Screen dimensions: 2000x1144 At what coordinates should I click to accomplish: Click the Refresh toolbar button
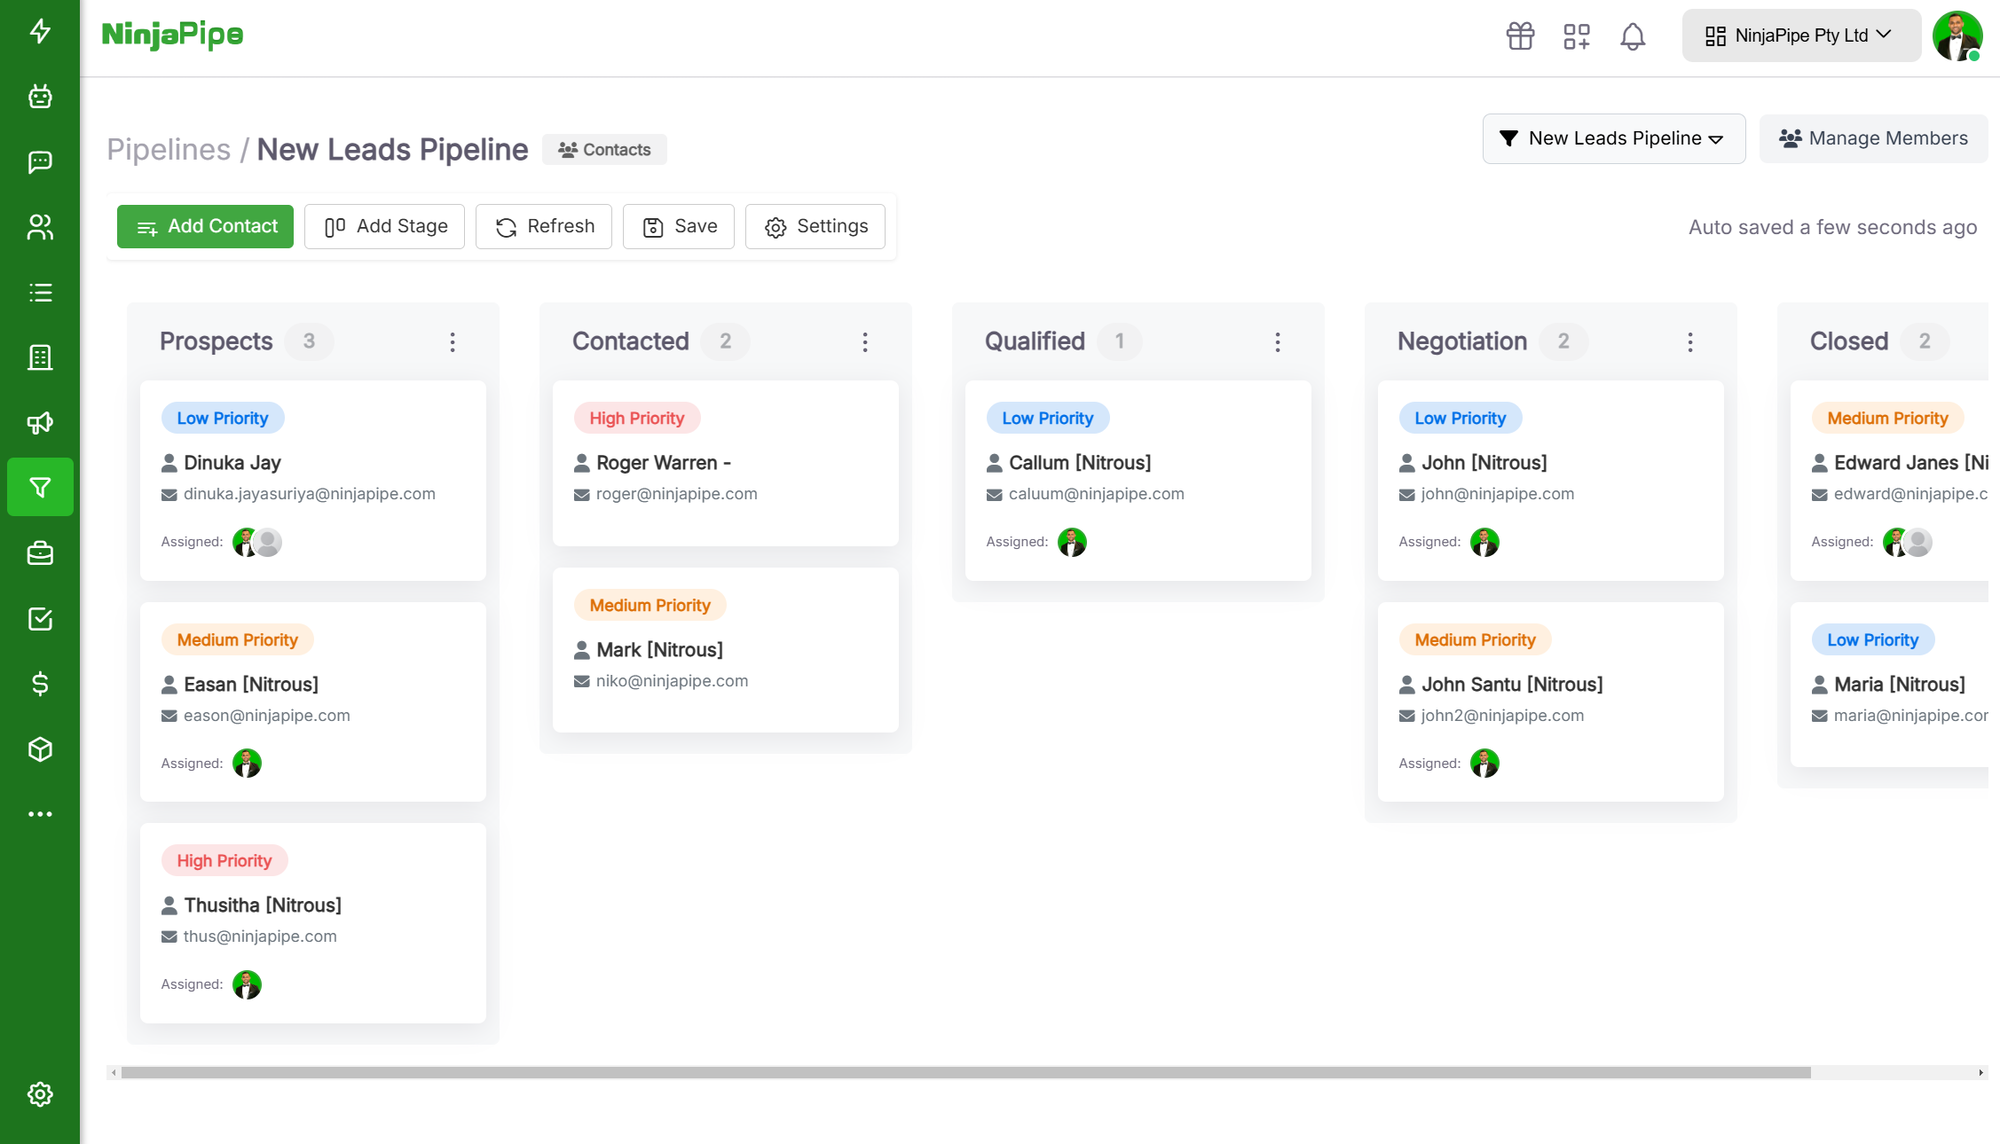click(544, 225)
